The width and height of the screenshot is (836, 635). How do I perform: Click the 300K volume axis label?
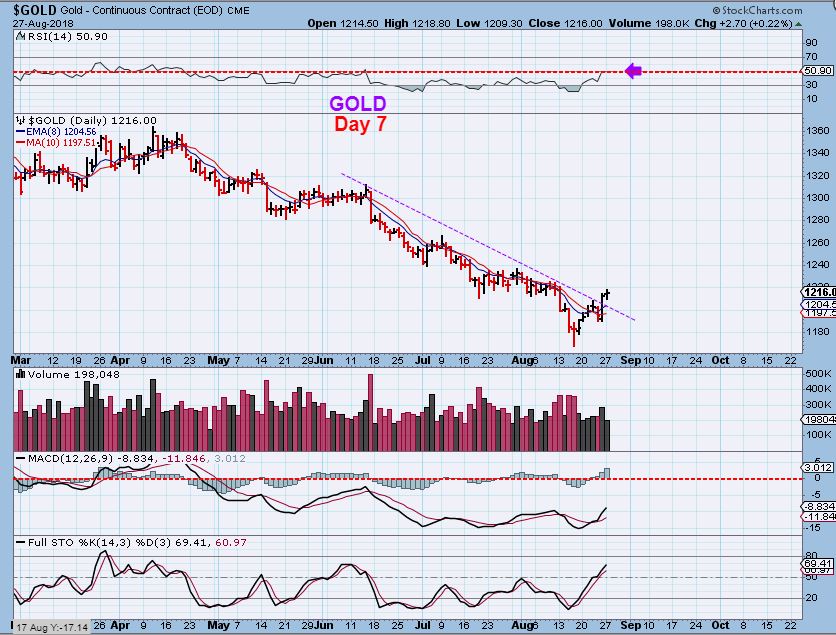pos(818,404)
